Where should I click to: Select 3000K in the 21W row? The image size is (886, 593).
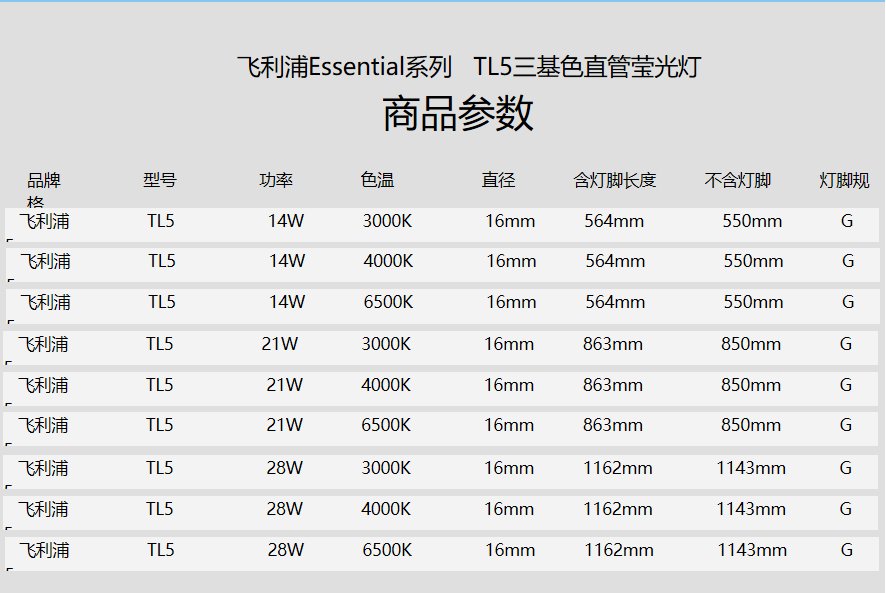(386, 344)
